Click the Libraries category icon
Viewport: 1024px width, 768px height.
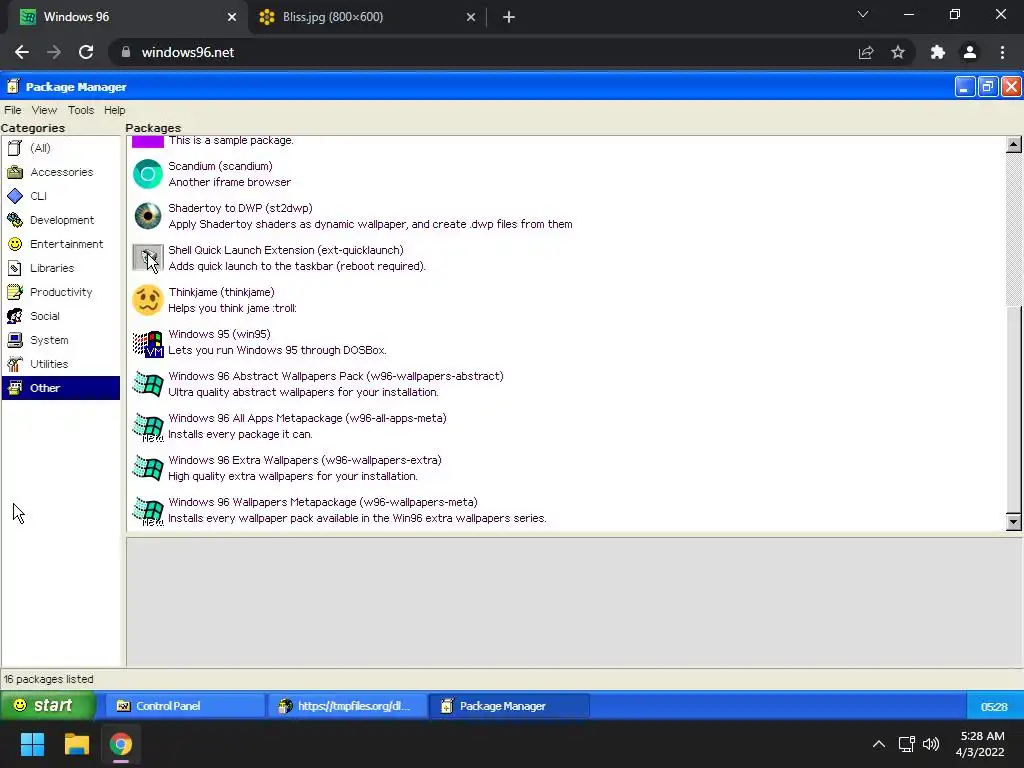[x=14, y=268]
